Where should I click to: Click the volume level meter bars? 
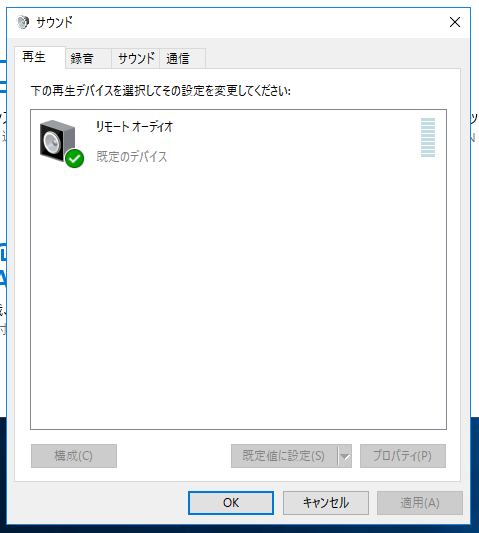pyautogui.click(x=428, y=137)
